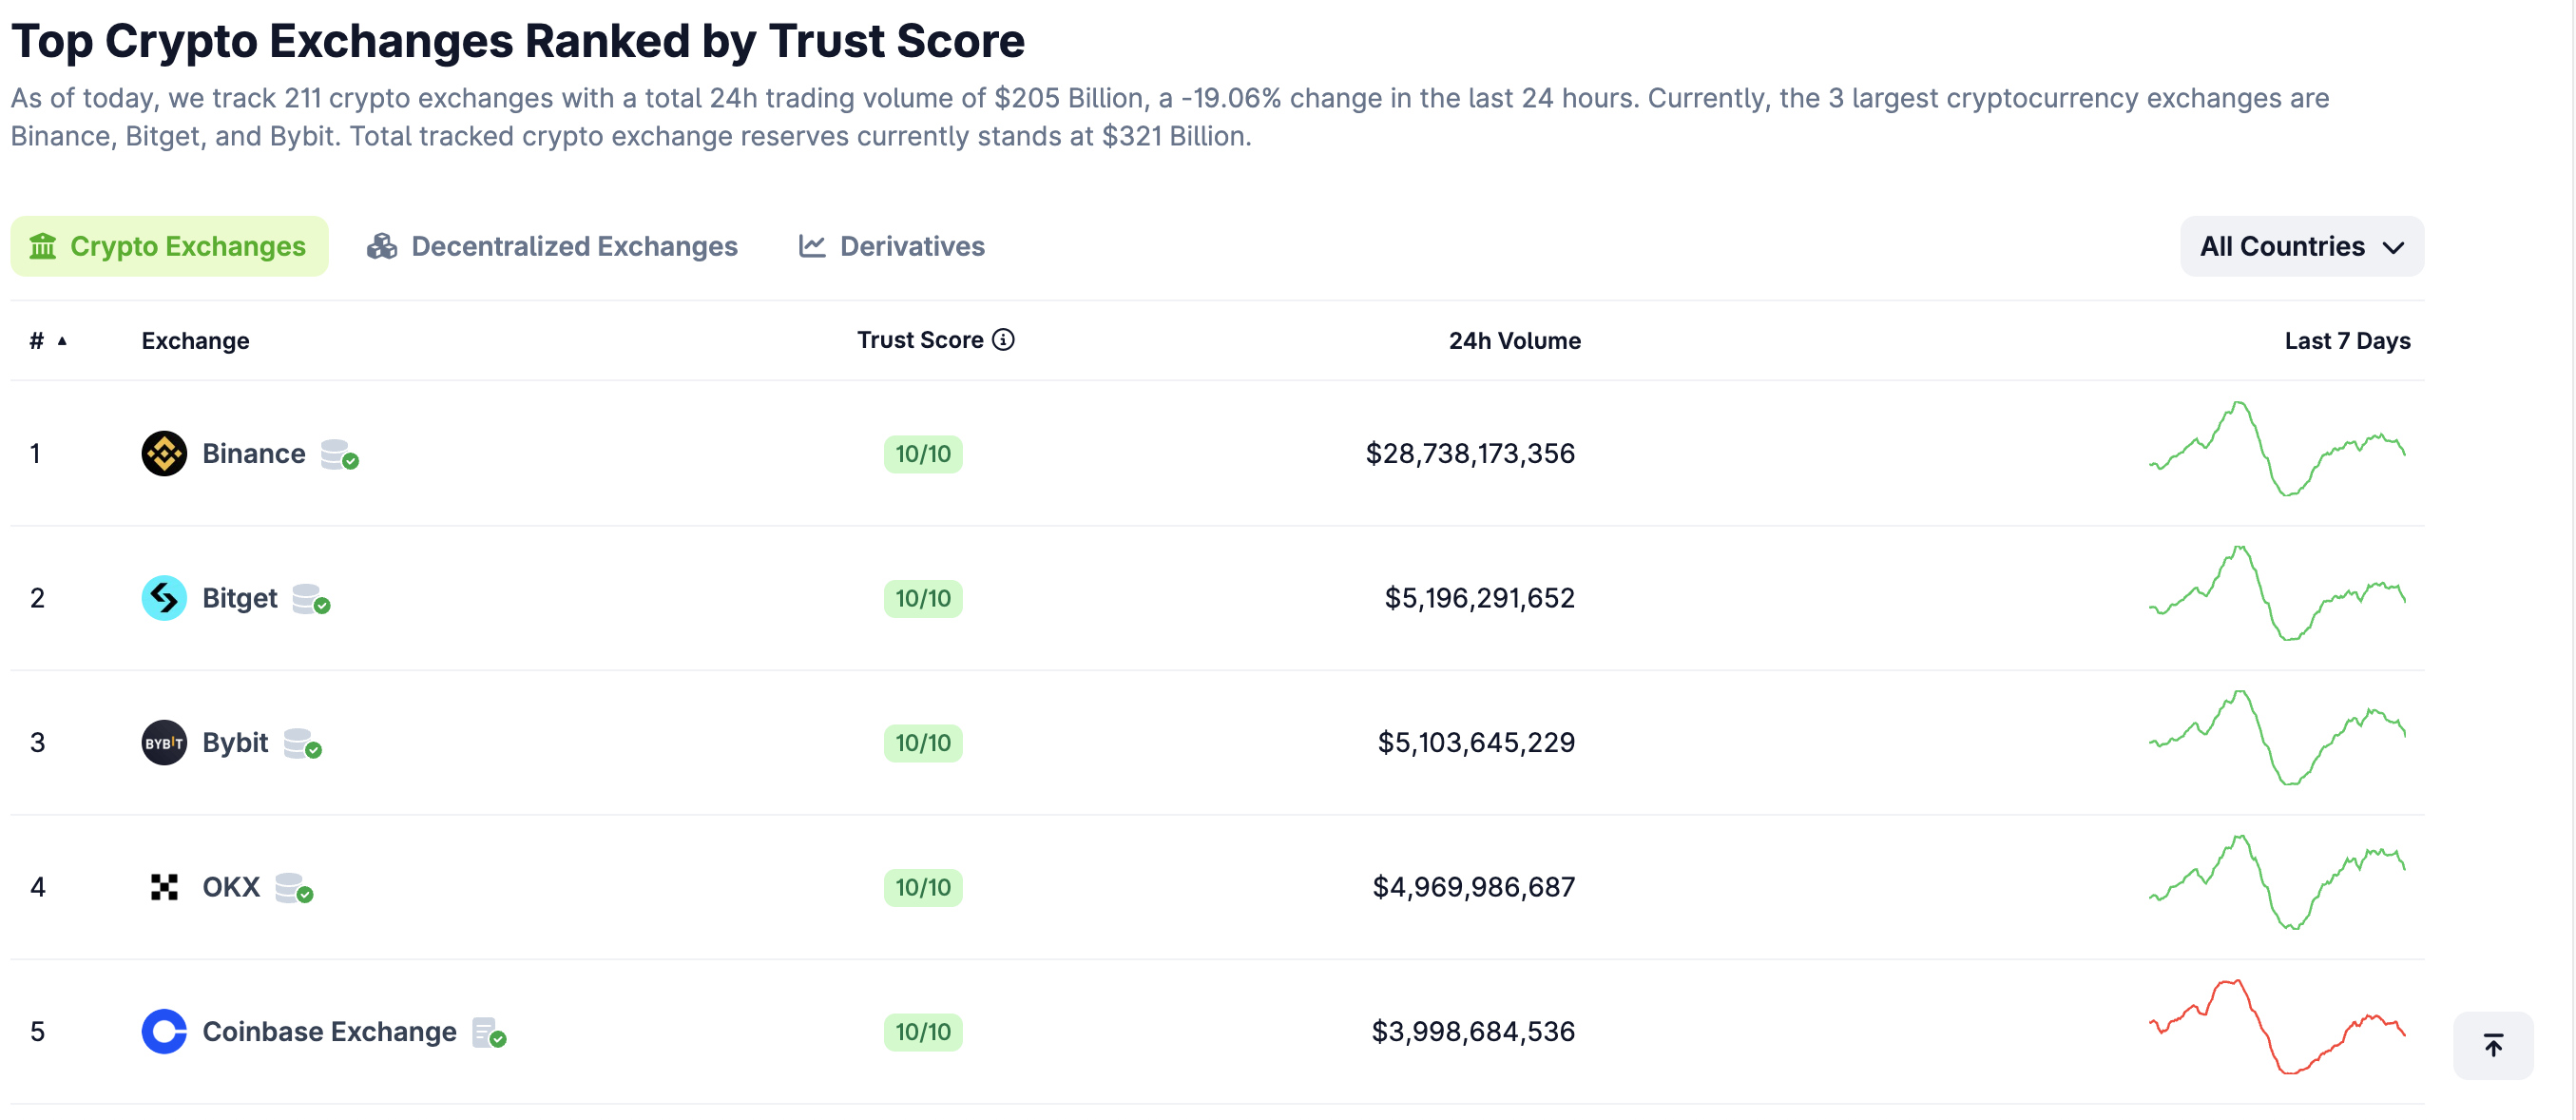Open the All Countries dropdown
Image resolution: width=2576 pixels, height=1120 pixels.
click(x=2301, y=246)
